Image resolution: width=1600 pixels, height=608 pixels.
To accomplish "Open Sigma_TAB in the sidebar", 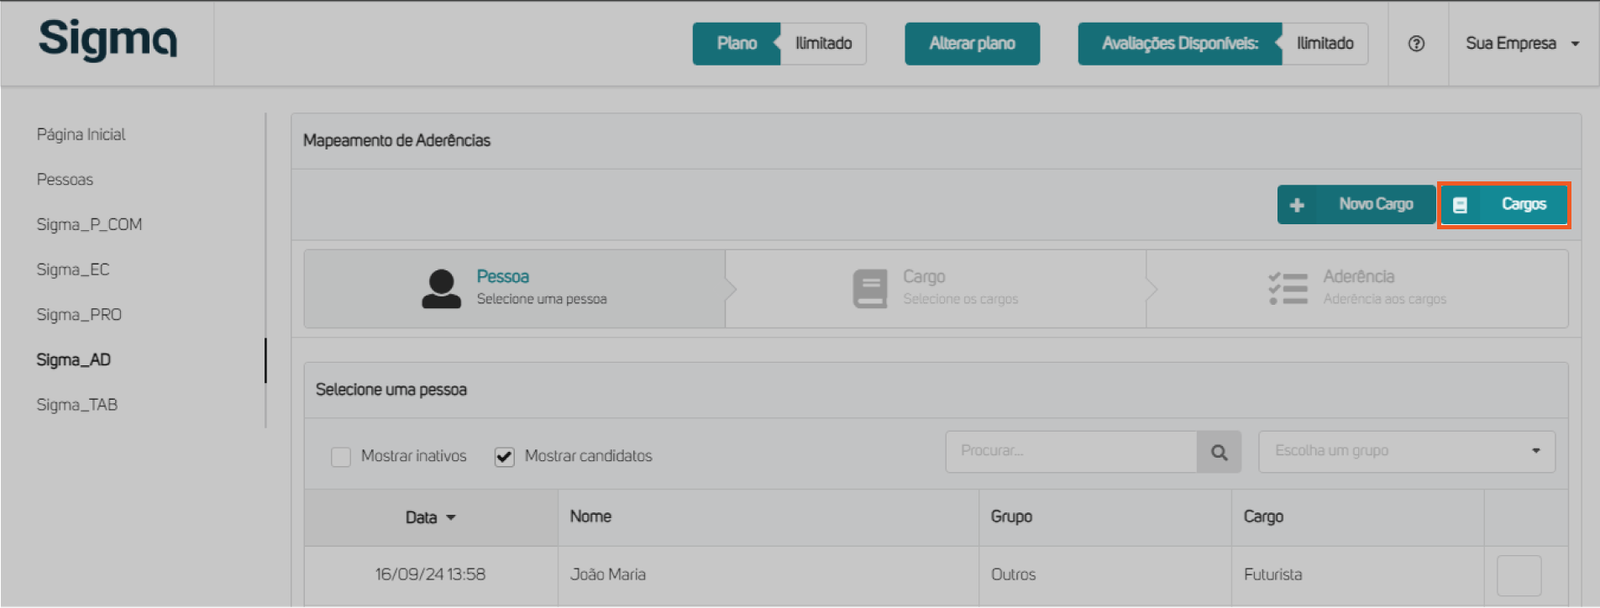I will pyautogui.click(x=77, y=405).
